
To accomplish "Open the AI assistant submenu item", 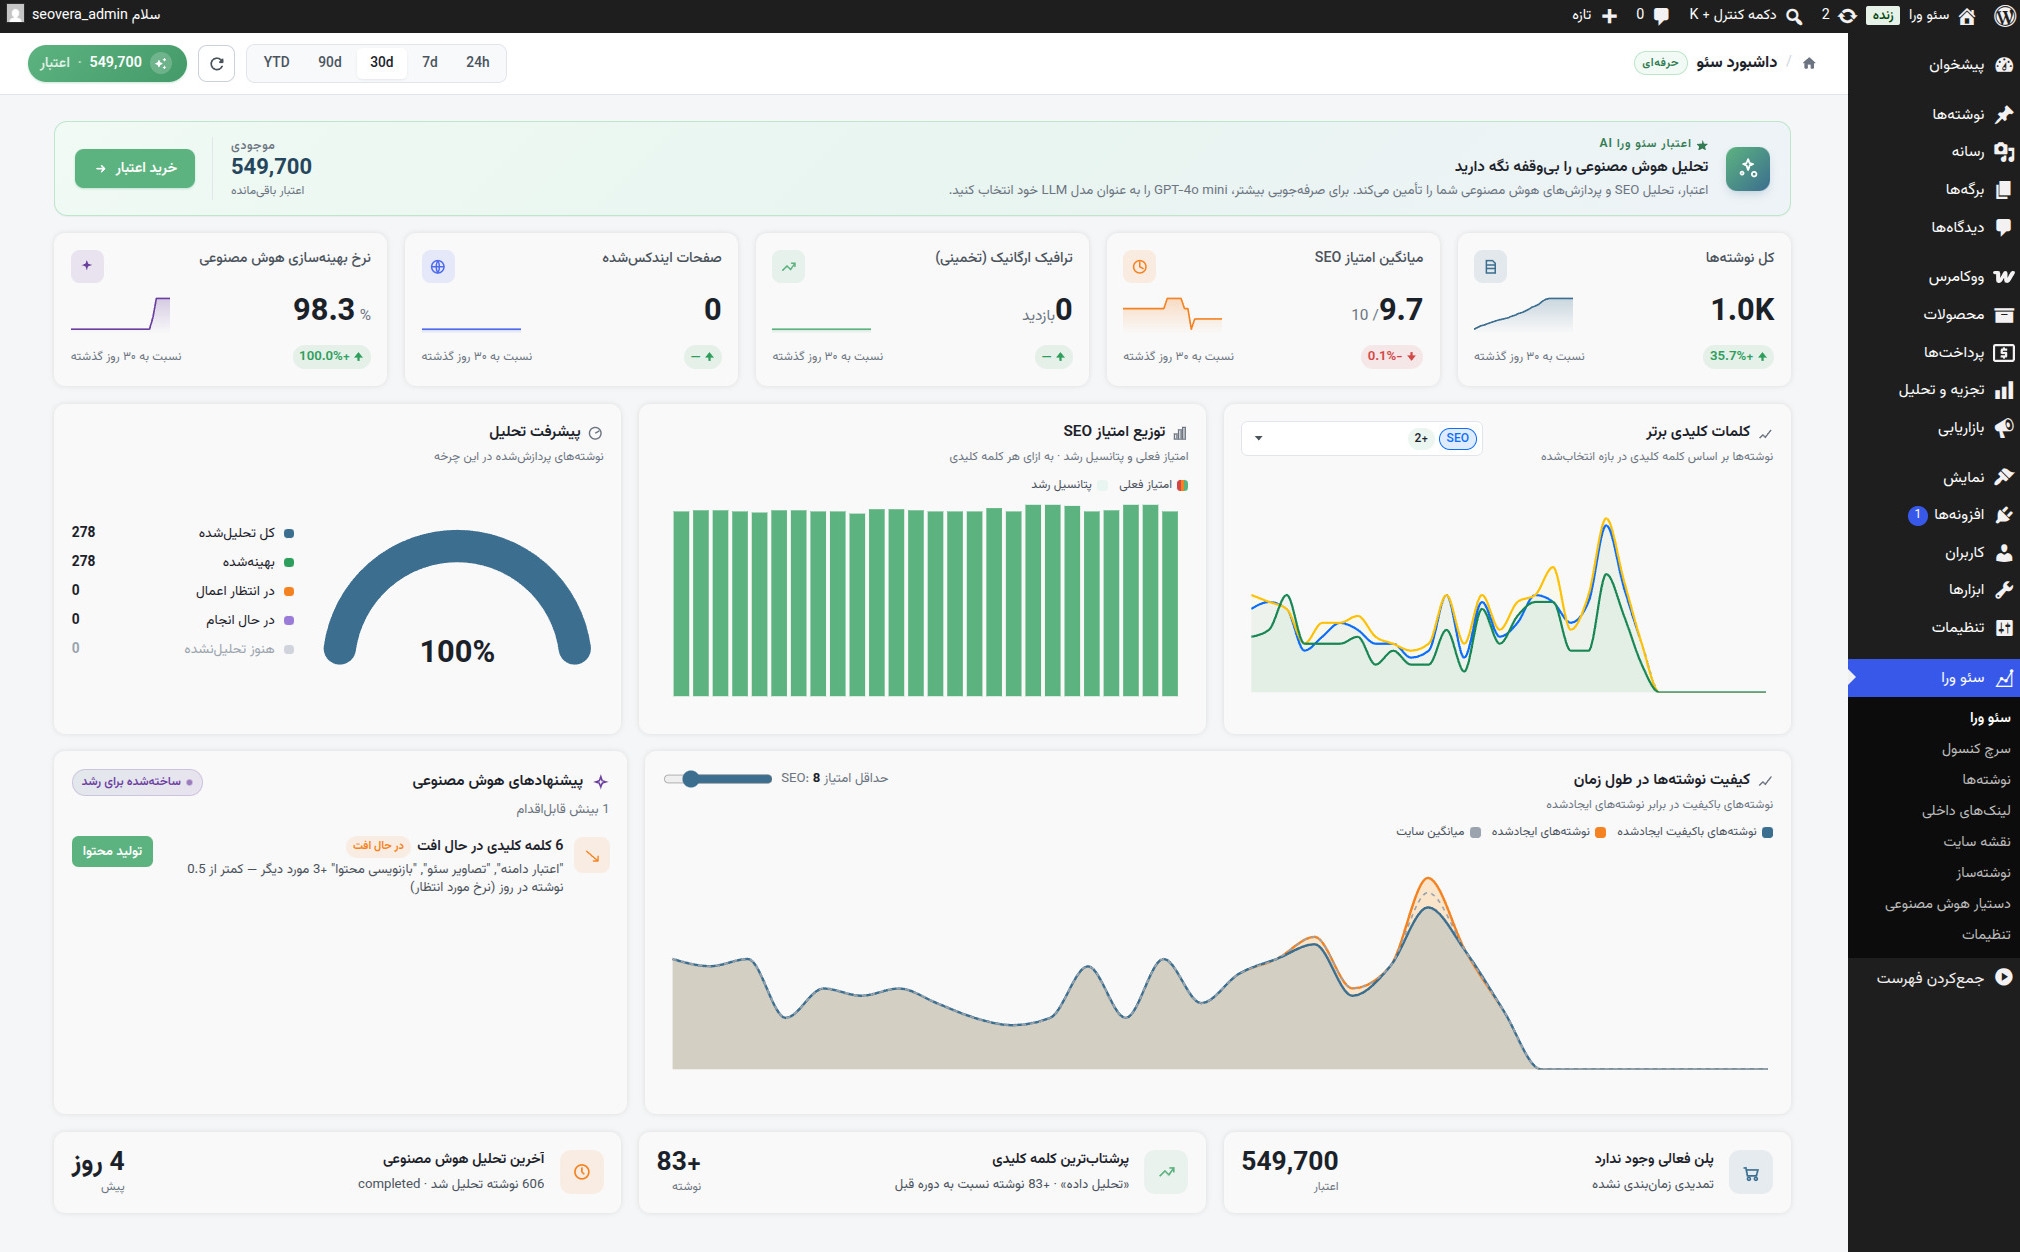I will click(1948, 904).
